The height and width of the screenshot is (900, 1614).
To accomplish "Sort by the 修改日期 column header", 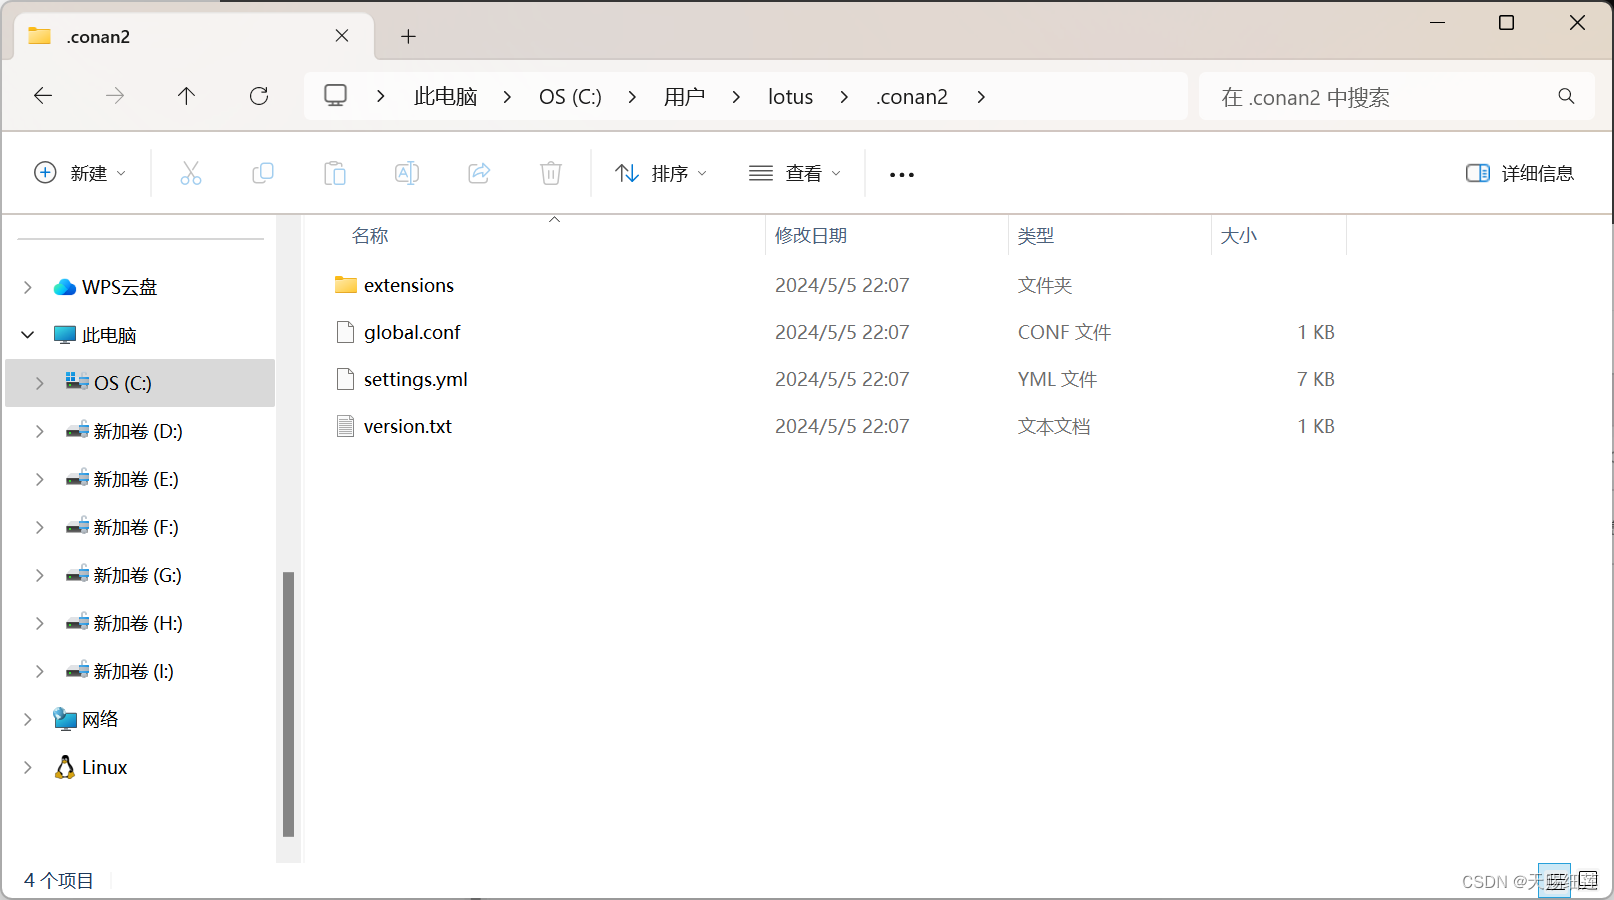I will pos(811,235).
